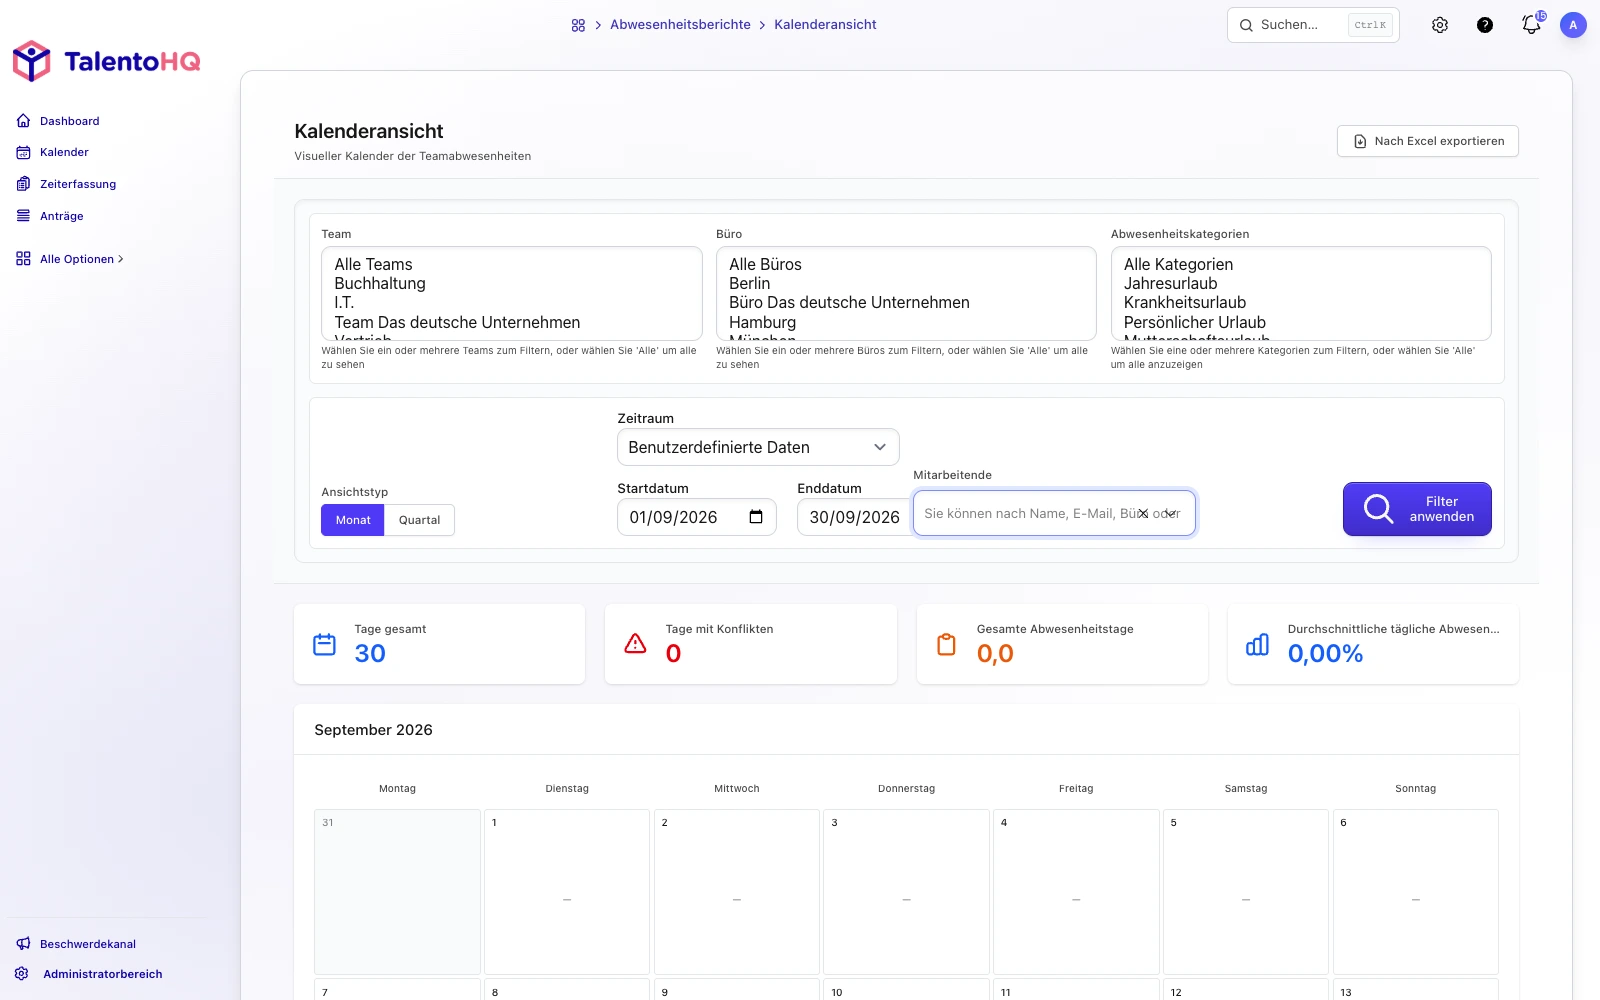Click the Tage gesamt calendar icon
Screen dimensions: 1600x1000
pyautogui.click(x=325, y=644)
